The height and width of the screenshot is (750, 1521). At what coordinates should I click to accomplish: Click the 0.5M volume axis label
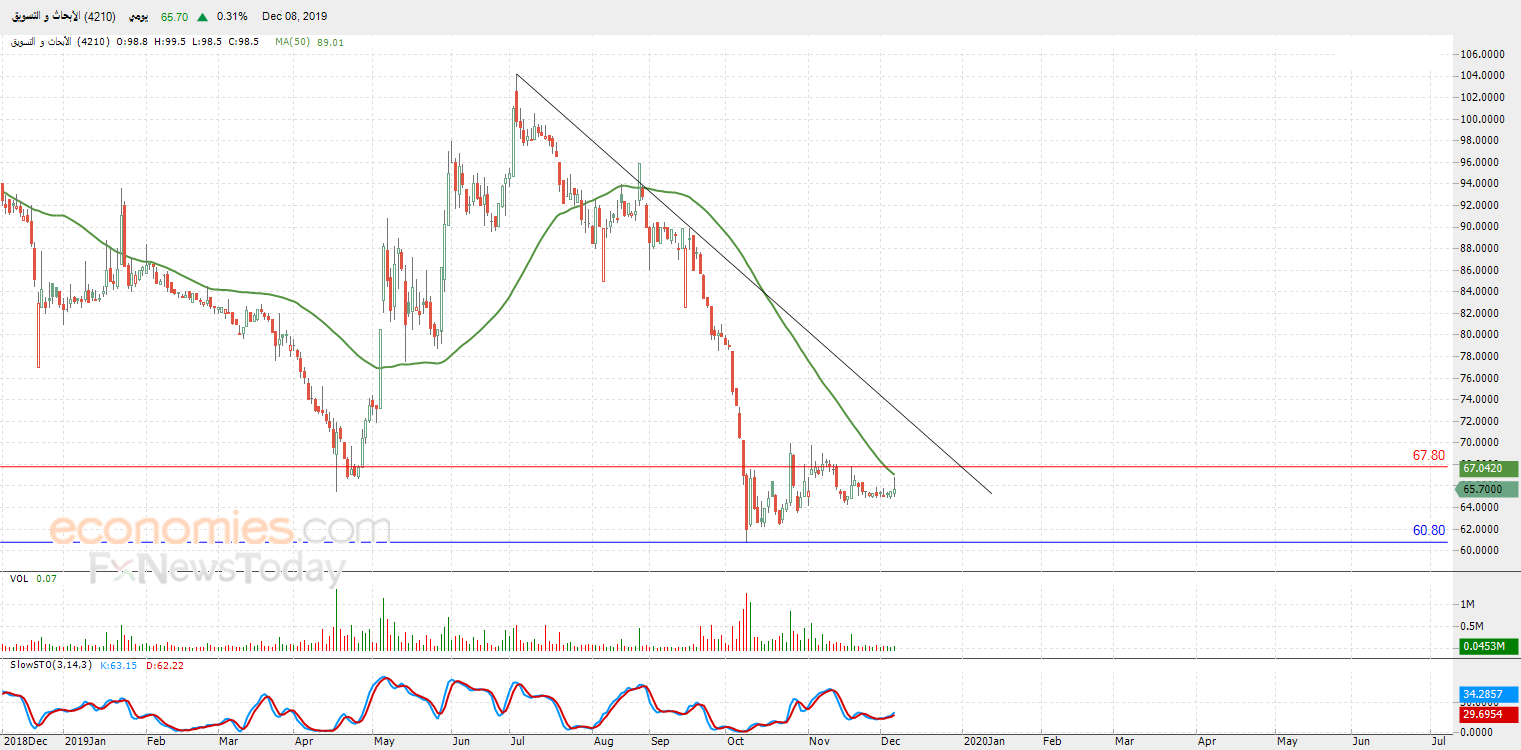click(x=1474, y=626)
